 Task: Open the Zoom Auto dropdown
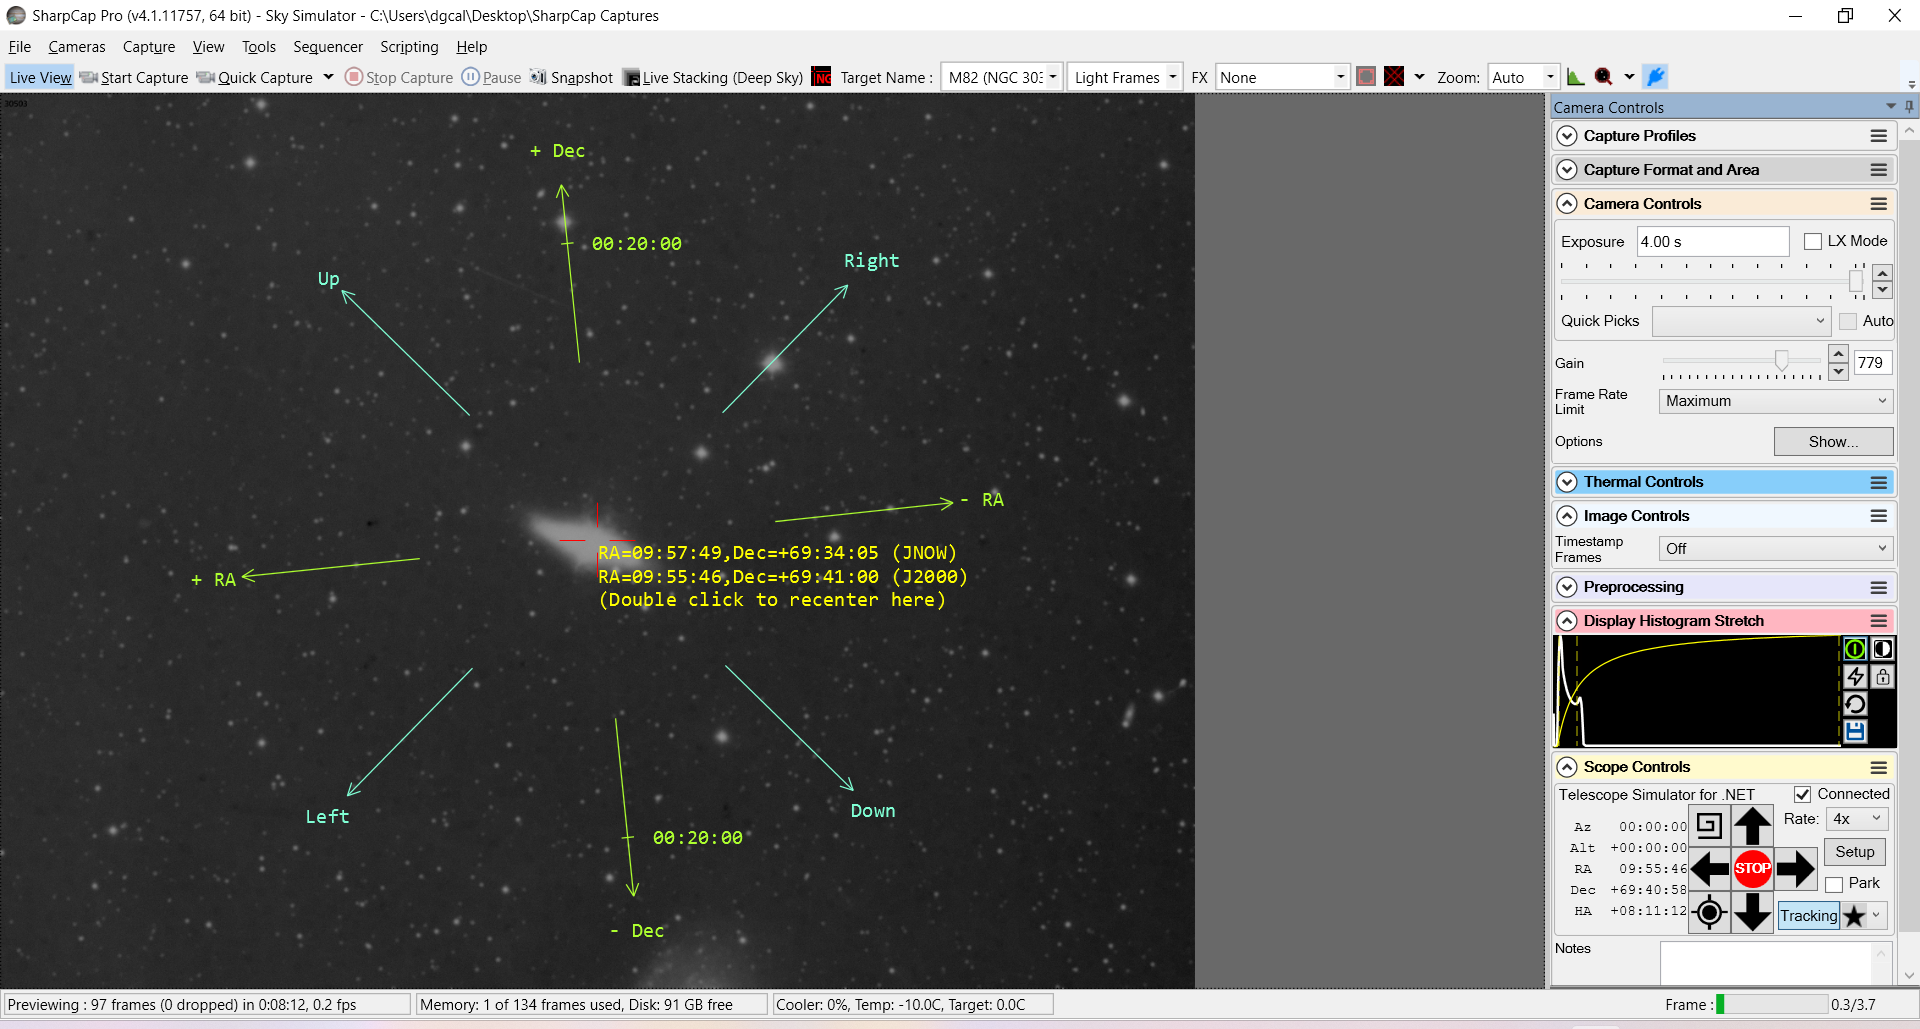pyautogui.click(x=1523, y=77)
